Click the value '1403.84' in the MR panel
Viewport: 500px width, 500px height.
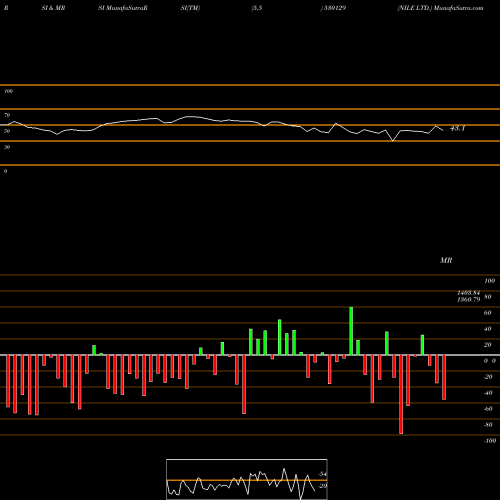coord(468,293)
